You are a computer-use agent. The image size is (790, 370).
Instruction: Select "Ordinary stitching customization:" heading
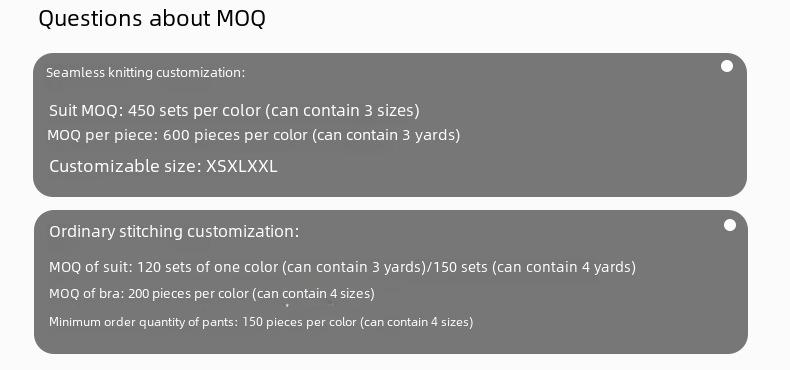pos(174,231)
